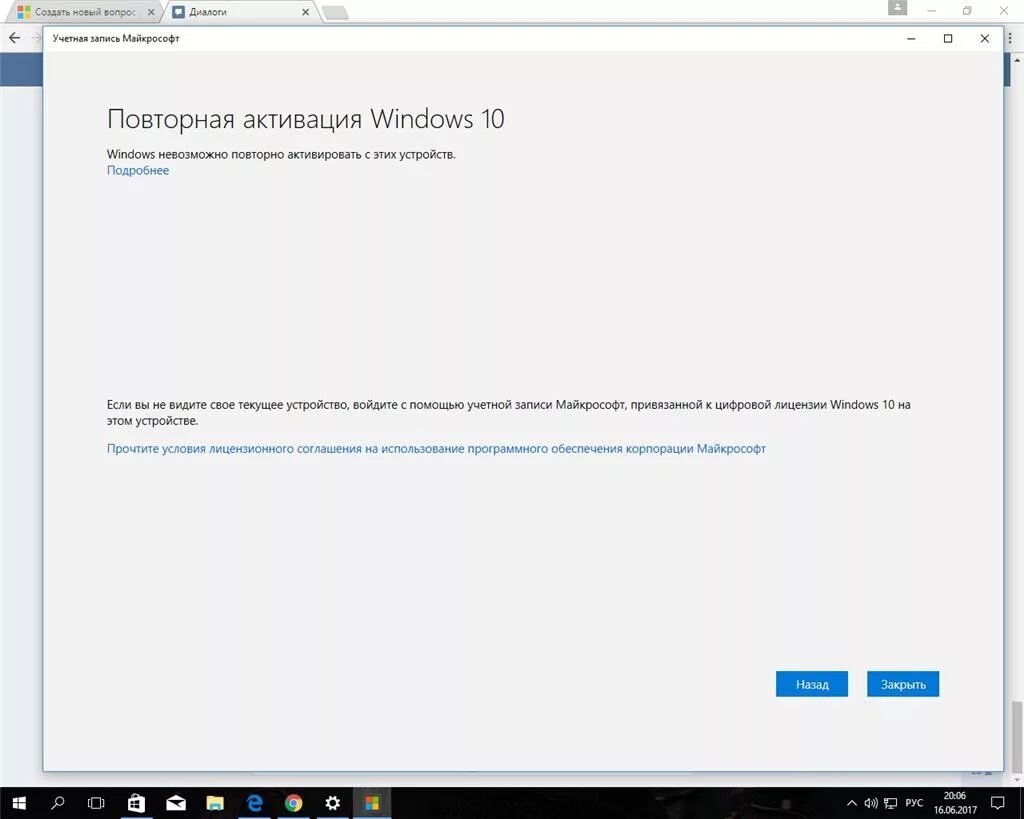Open the volume control in tray
Screen dimensions: 1024x819
(871, 803)
